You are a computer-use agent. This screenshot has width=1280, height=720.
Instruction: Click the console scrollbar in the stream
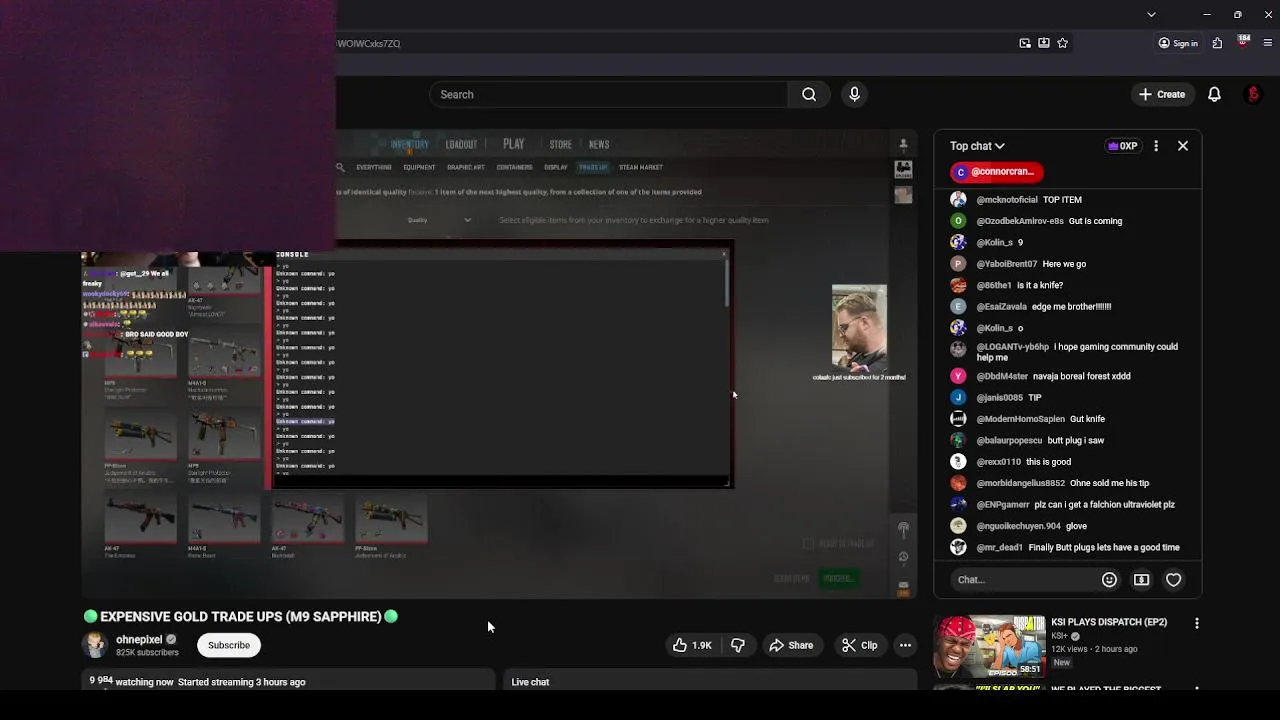pos(728,285)
